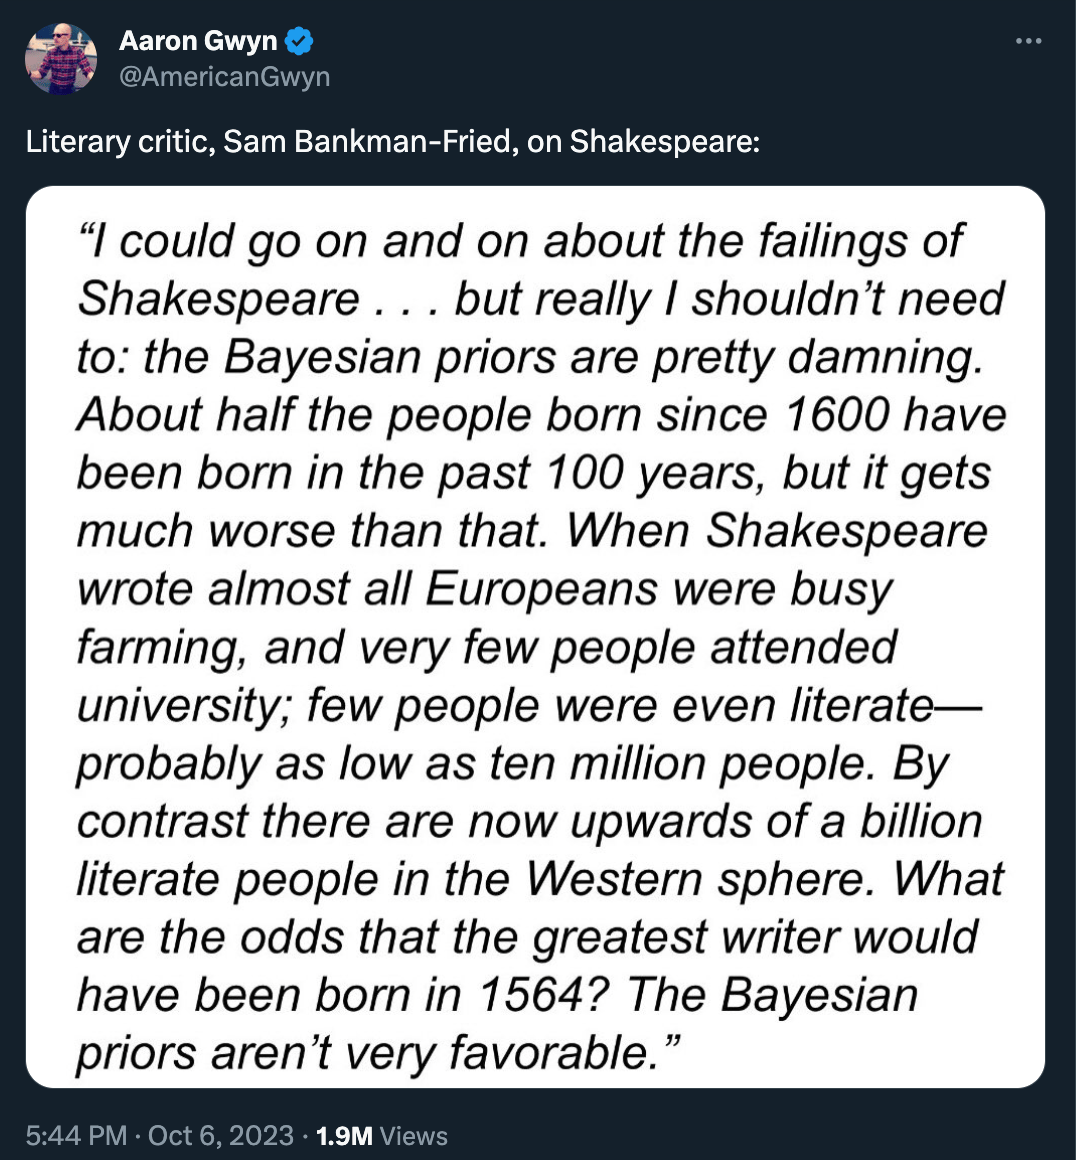
Task: Click the Oct 6, 2023 date
Action: pos(221,1136)
